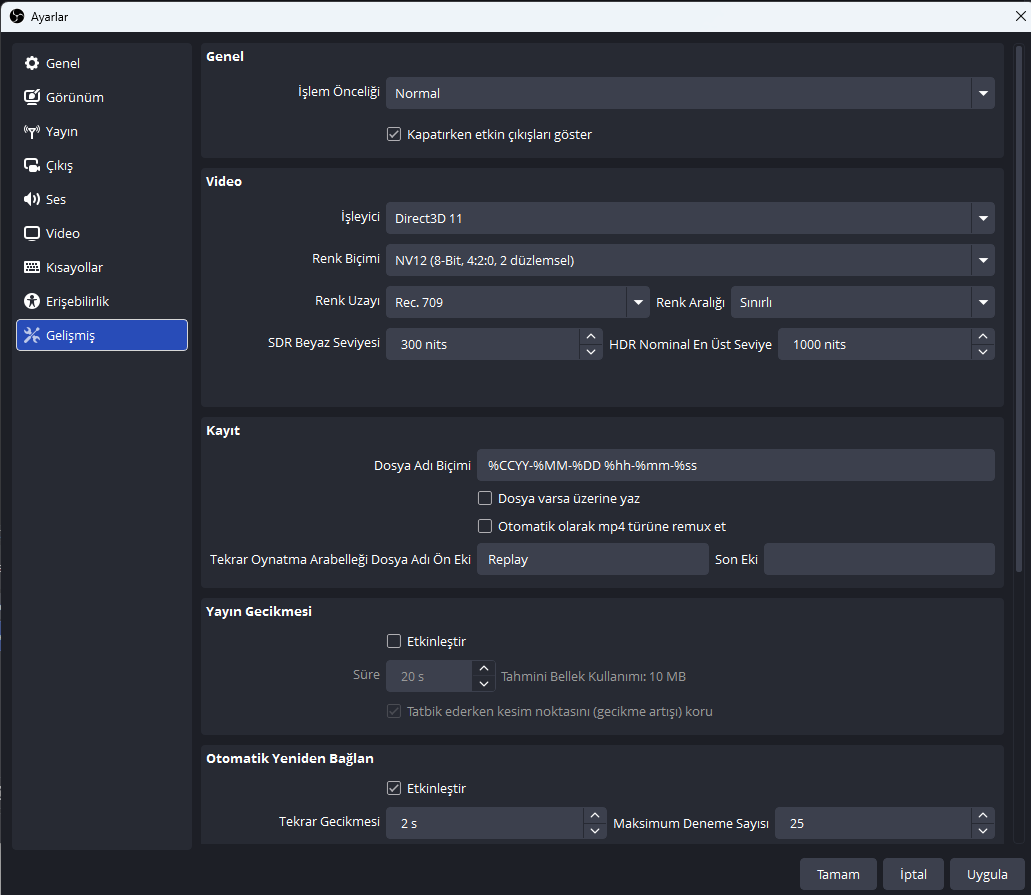Go to Çıkış settings

(x=102, y=165)
